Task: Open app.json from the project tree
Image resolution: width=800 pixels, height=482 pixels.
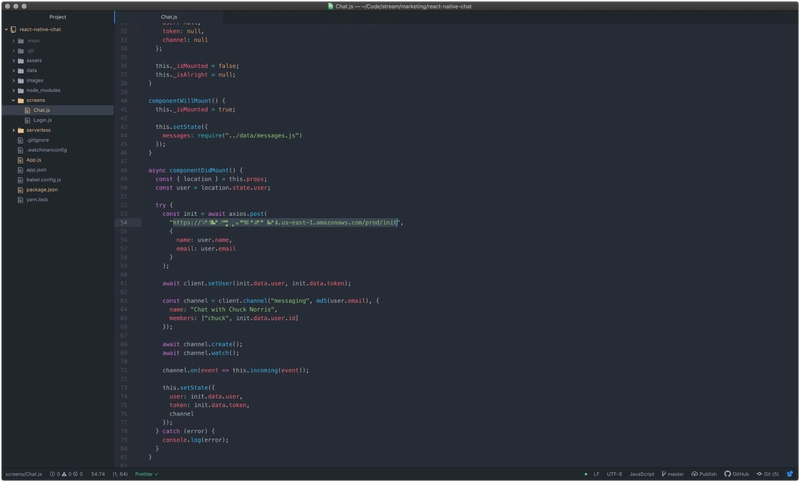Action: [x=36, y=170]
